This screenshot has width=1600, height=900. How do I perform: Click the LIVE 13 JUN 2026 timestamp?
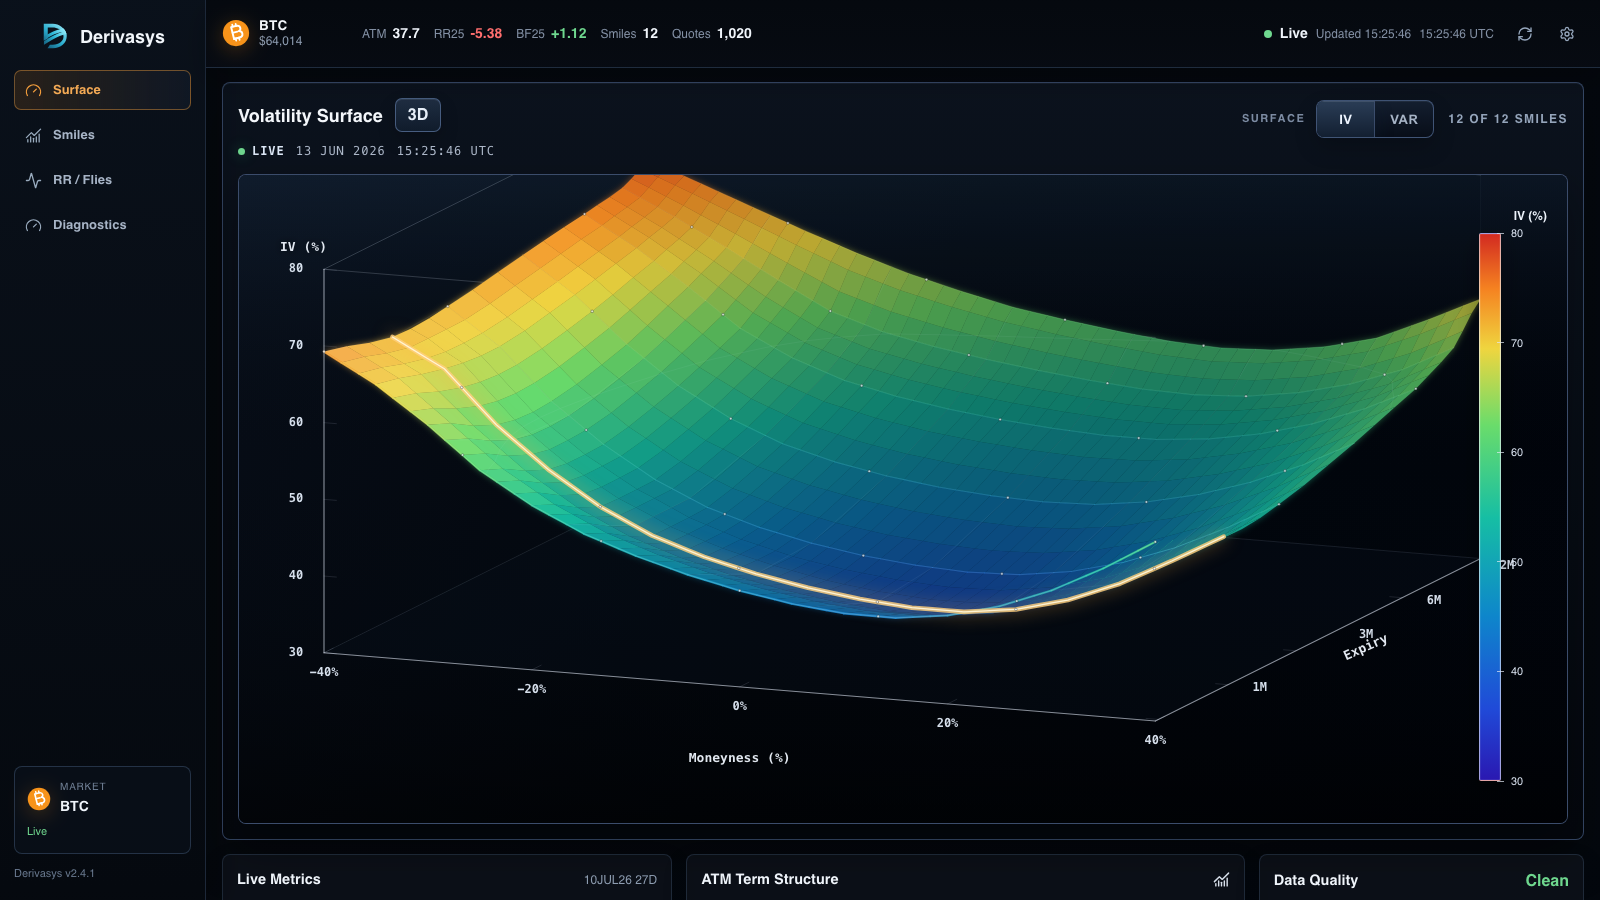[x=366, y=151]
